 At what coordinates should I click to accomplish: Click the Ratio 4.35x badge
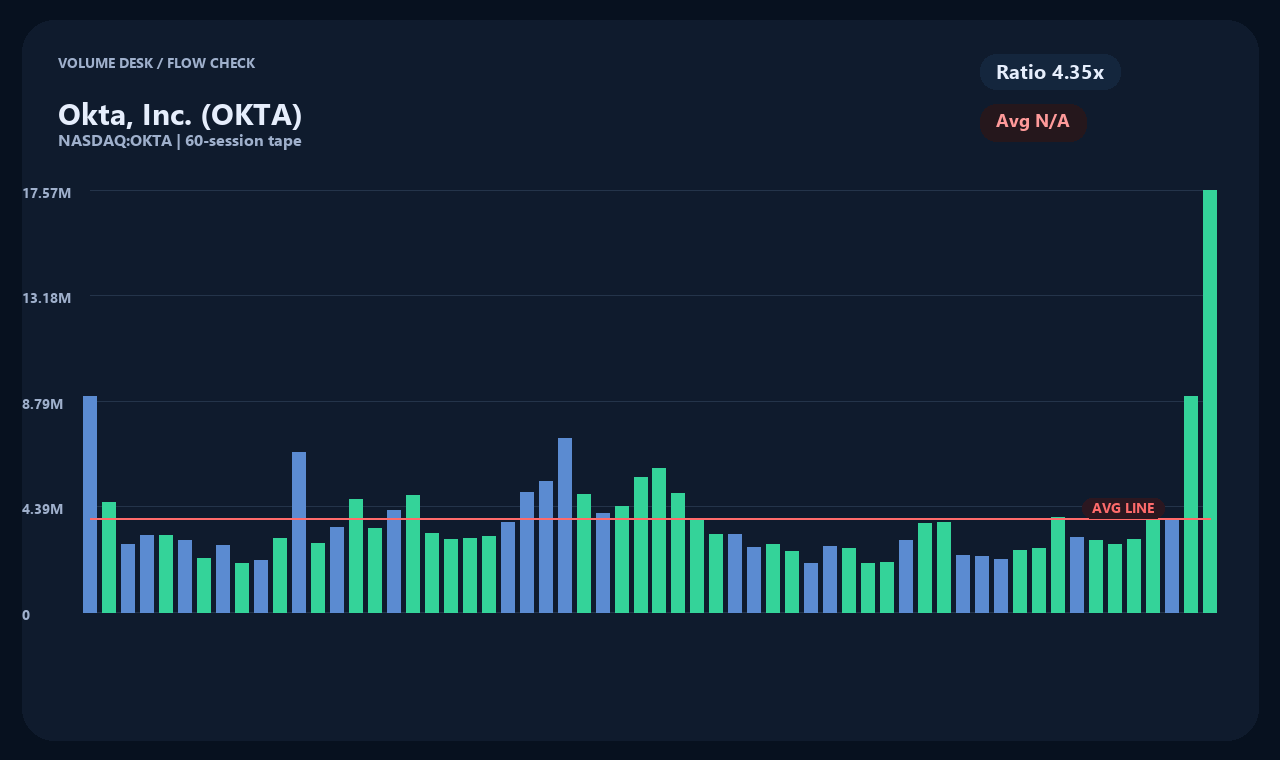[x=1050, y=72]
